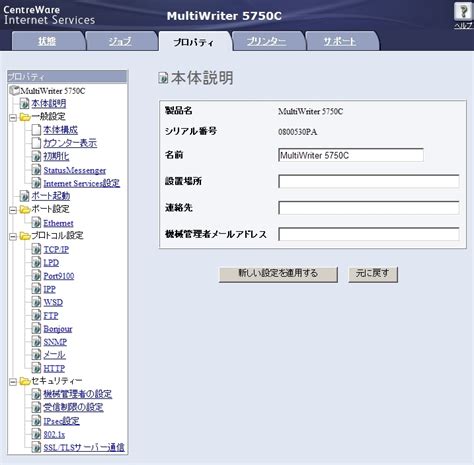474x465 pixels.
Task: Collapse the ポート設定 tree node
Action: tap(13, 210)
